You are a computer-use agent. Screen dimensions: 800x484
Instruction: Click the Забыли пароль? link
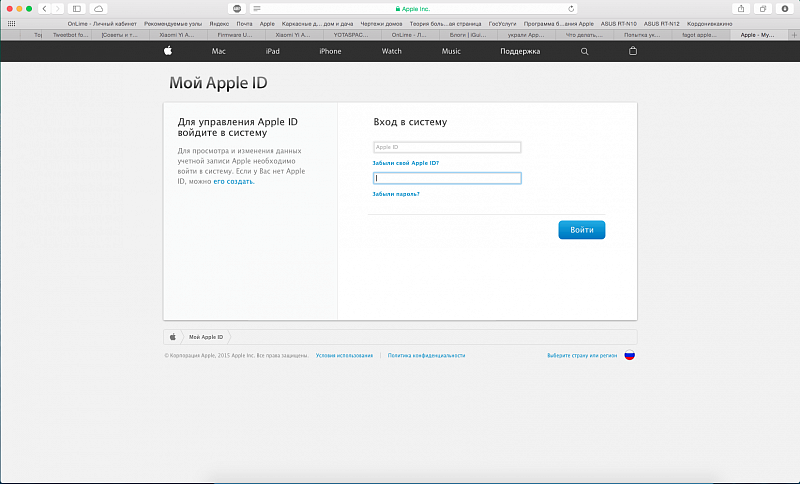[396, 194]
